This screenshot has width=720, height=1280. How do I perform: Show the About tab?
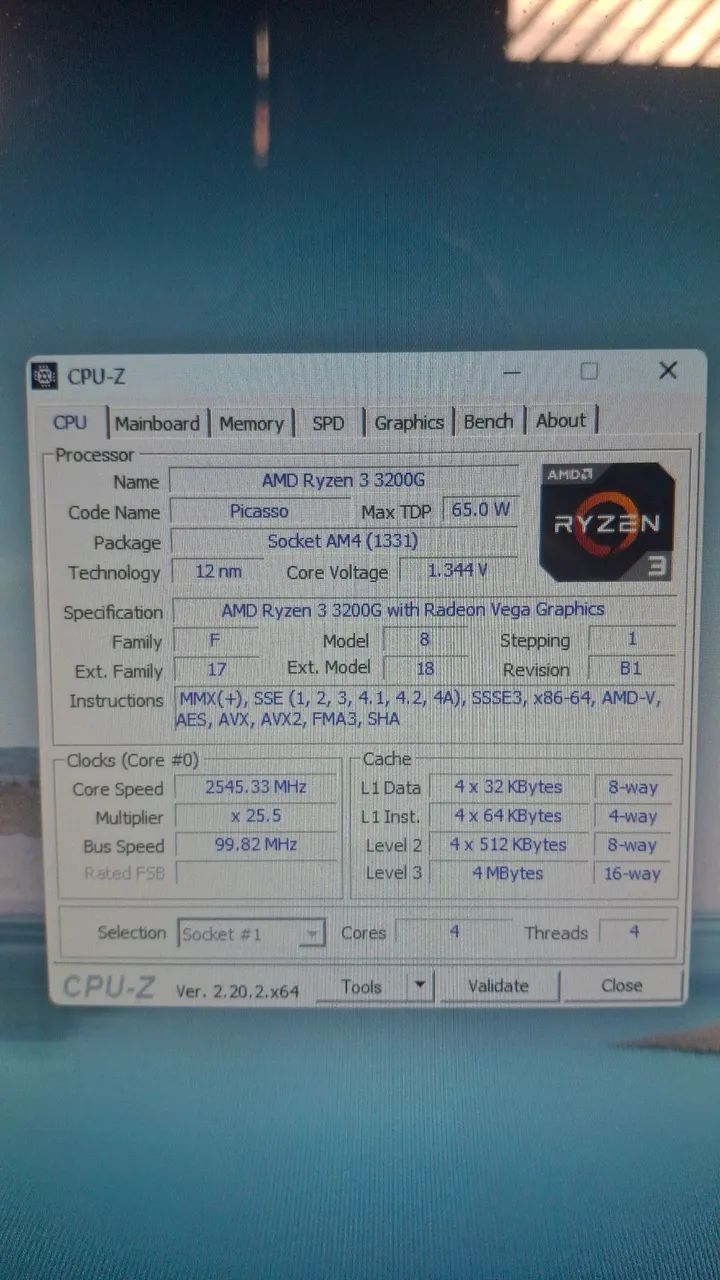tap(561, 421)
